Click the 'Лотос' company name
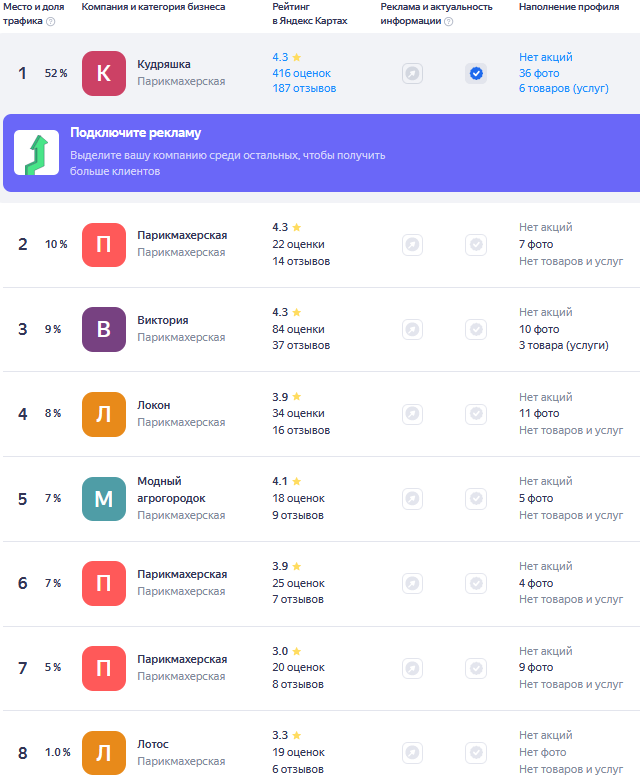 [153, 744]
